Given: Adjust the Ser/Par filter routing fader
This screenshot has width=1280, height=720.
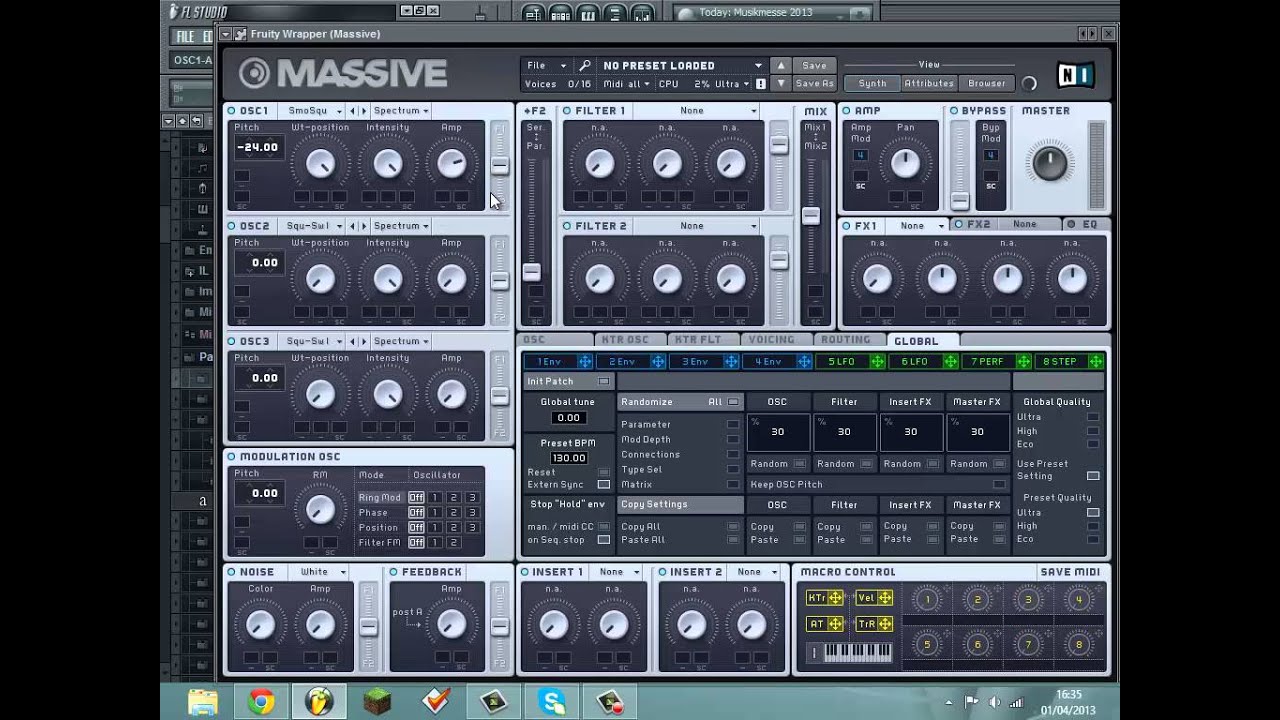Looking at the screenshot, I should coord(532,271).
